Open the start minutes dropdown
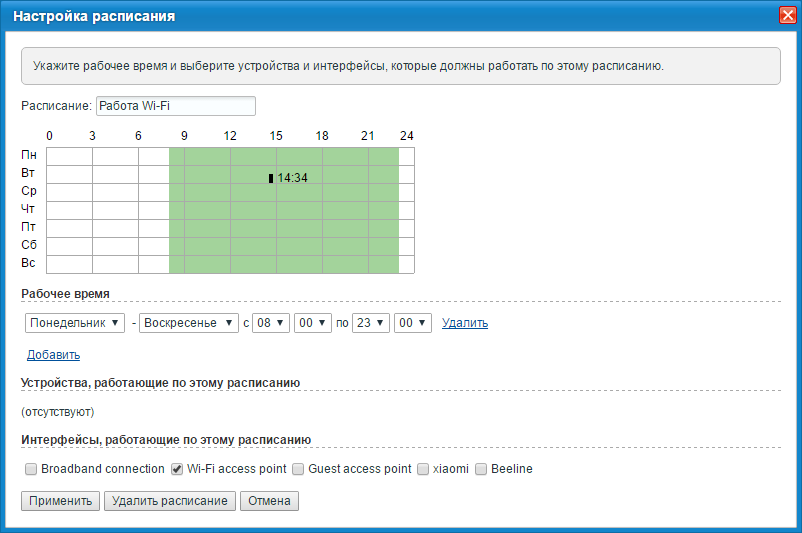The image size is (802, 533). 312,323
